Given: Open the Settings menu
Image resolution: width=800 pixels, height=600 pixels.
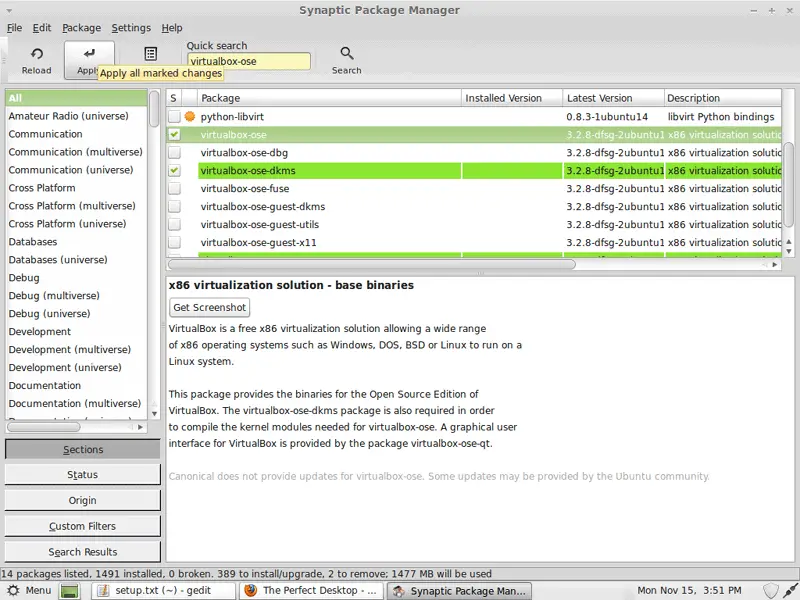Looking at the screenshot, I should click(131, 28).
